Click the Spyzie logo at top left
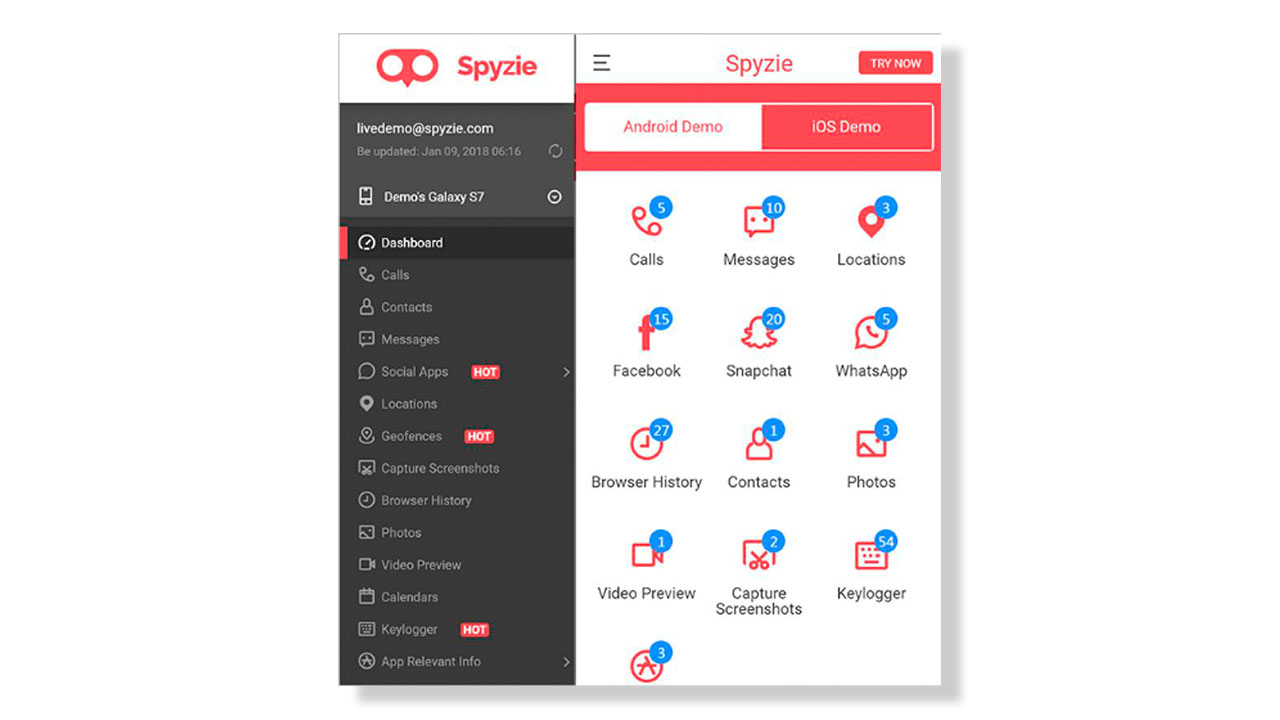 [457, 68]
